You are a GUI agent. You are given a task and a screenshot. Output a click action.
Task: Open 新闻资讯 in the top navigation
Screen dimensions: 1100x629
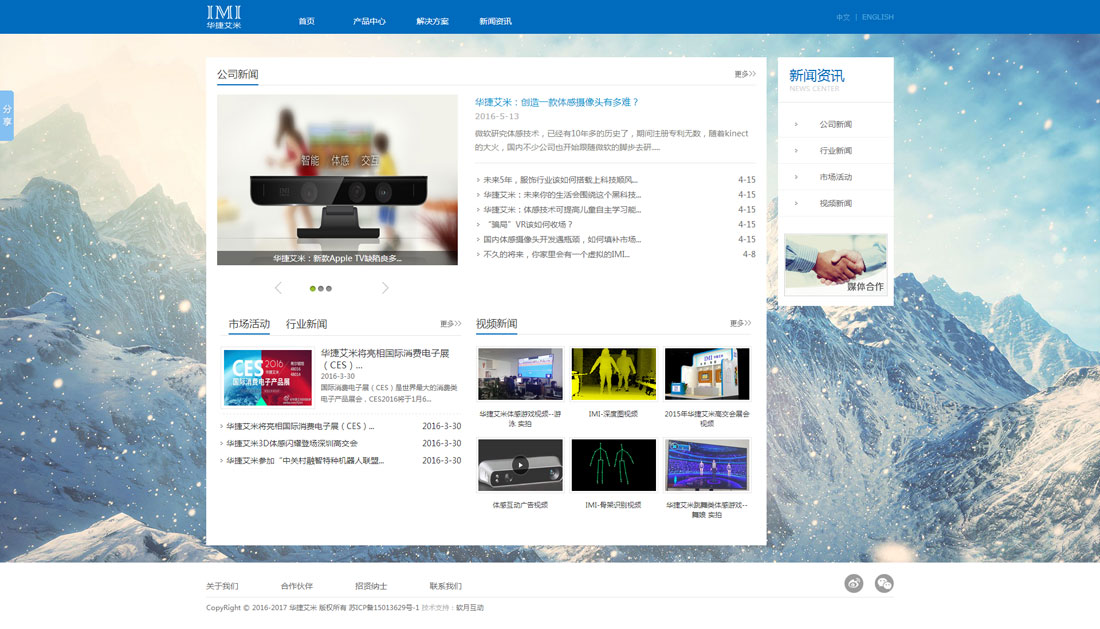click(x=495, y=21)
